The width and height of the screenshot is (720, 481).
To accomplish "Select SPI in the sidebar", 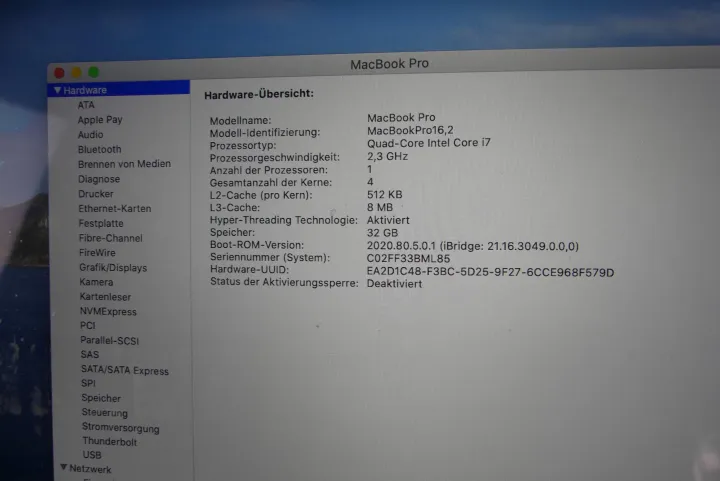I will click(89, 383).
